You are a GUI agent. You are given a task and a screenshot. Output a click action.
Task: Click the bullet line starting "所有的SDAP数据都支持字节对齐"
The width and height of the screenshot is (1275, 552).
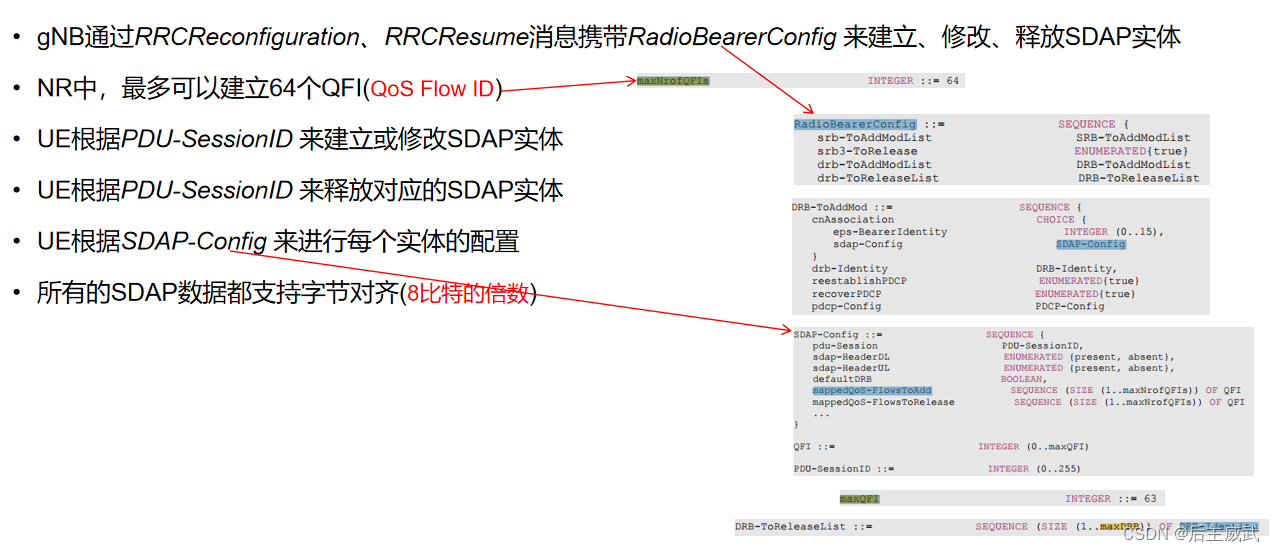click(x=287, y=293)
